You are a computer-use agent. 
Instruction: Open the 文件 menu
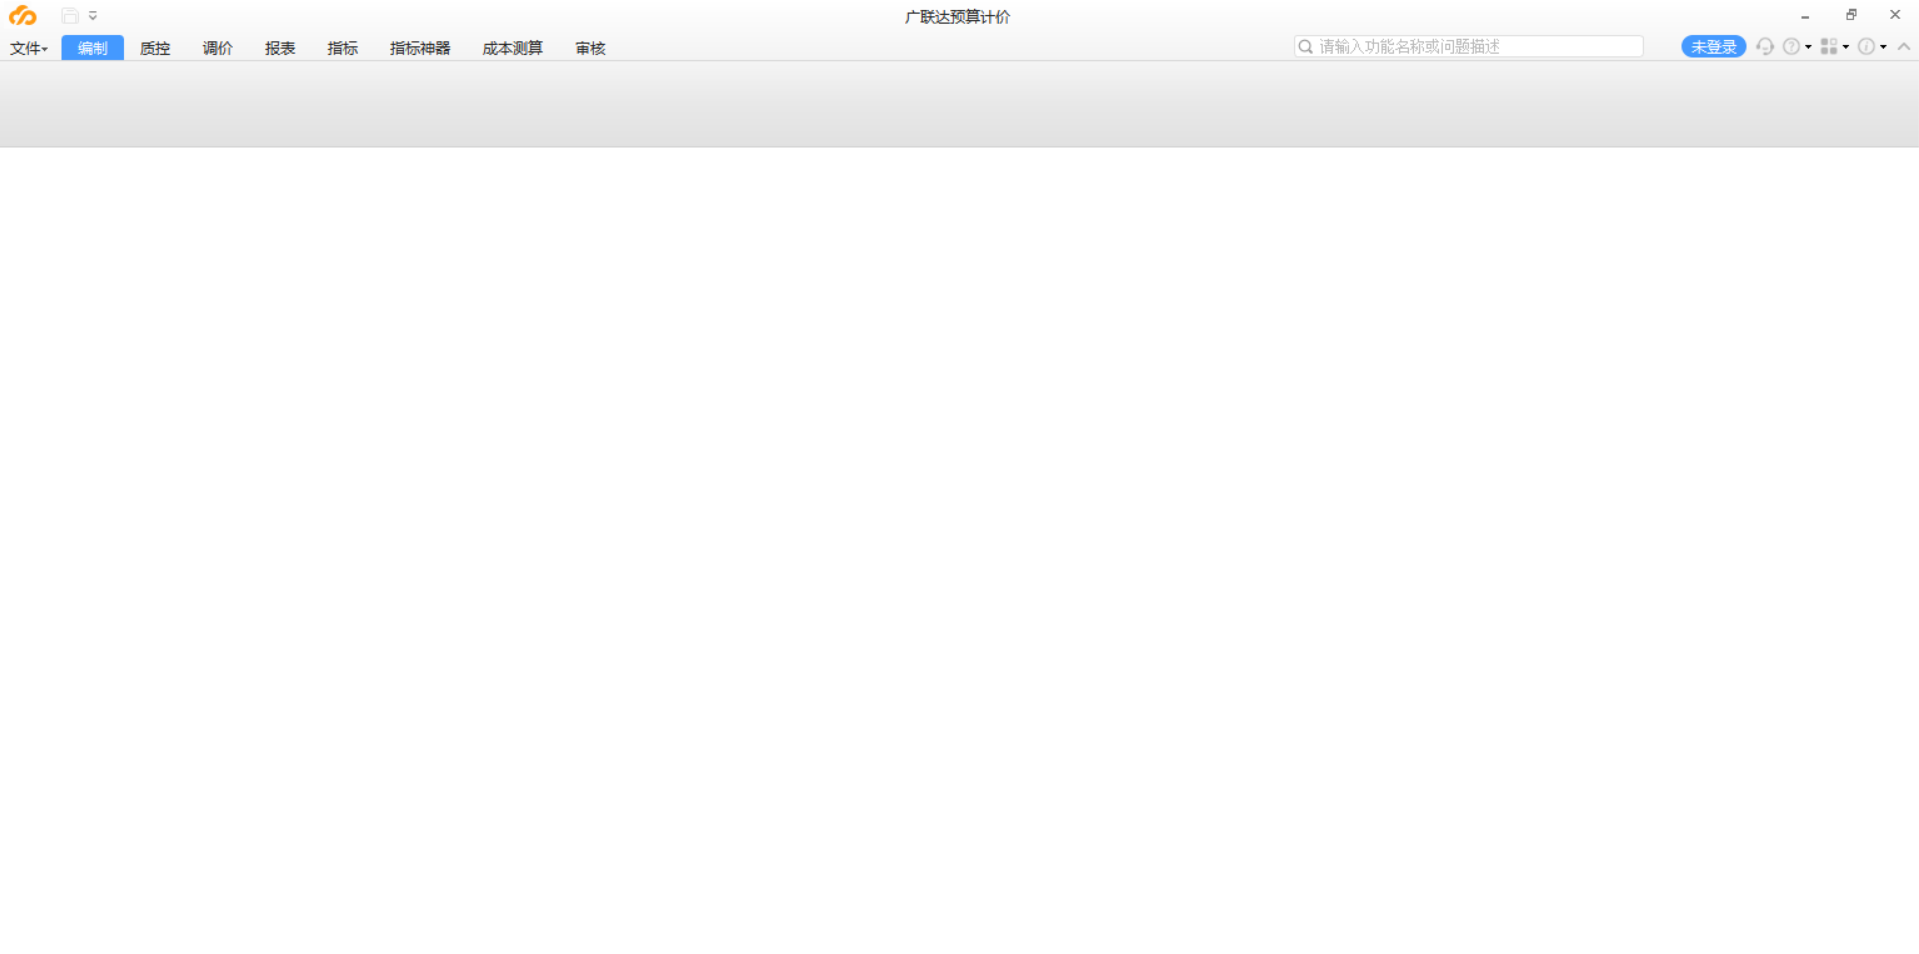pos(29,48)
